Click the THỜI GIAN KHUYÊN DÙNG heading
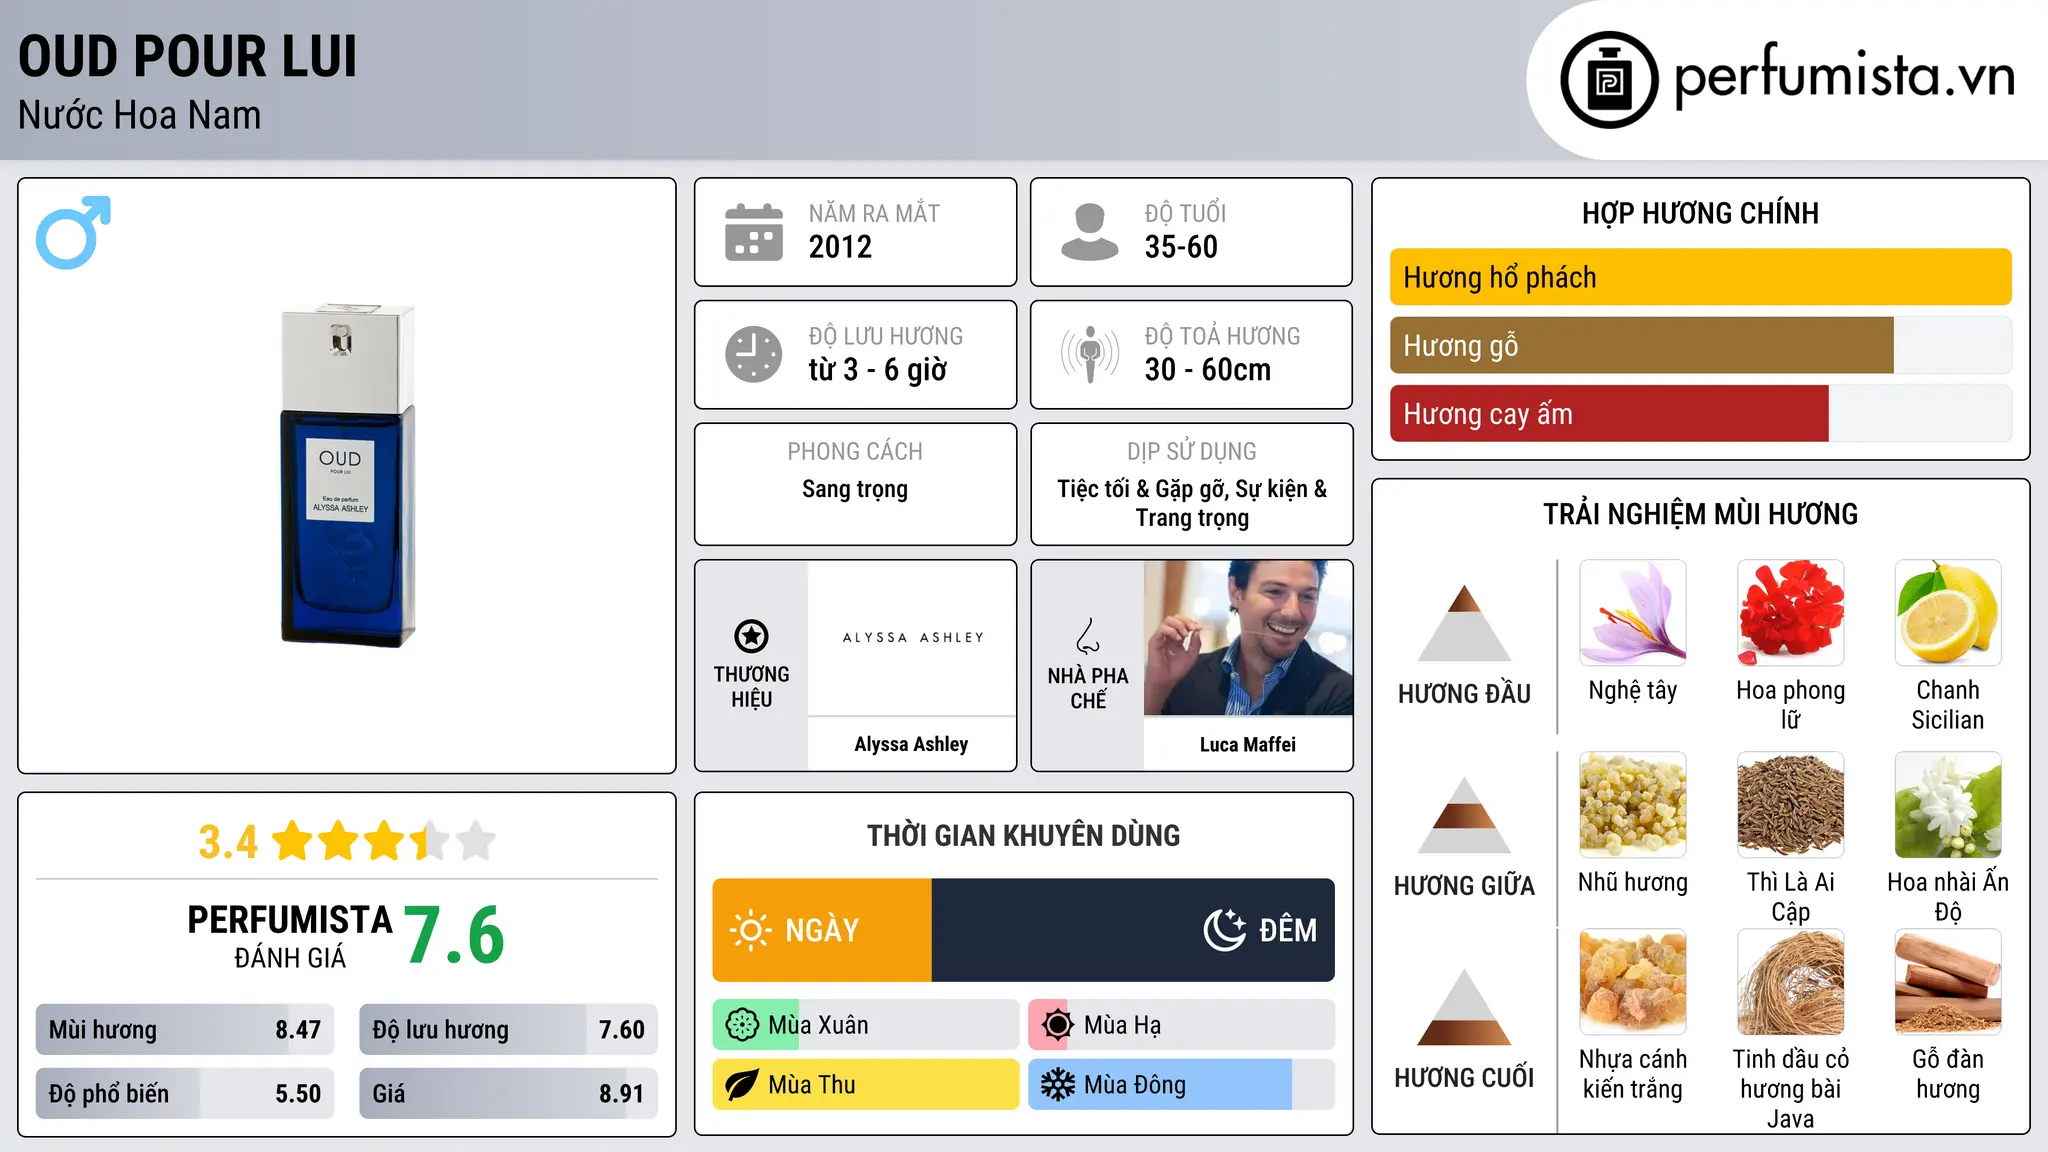The image size is (2048, 1152). click(x=1023, y=835)
